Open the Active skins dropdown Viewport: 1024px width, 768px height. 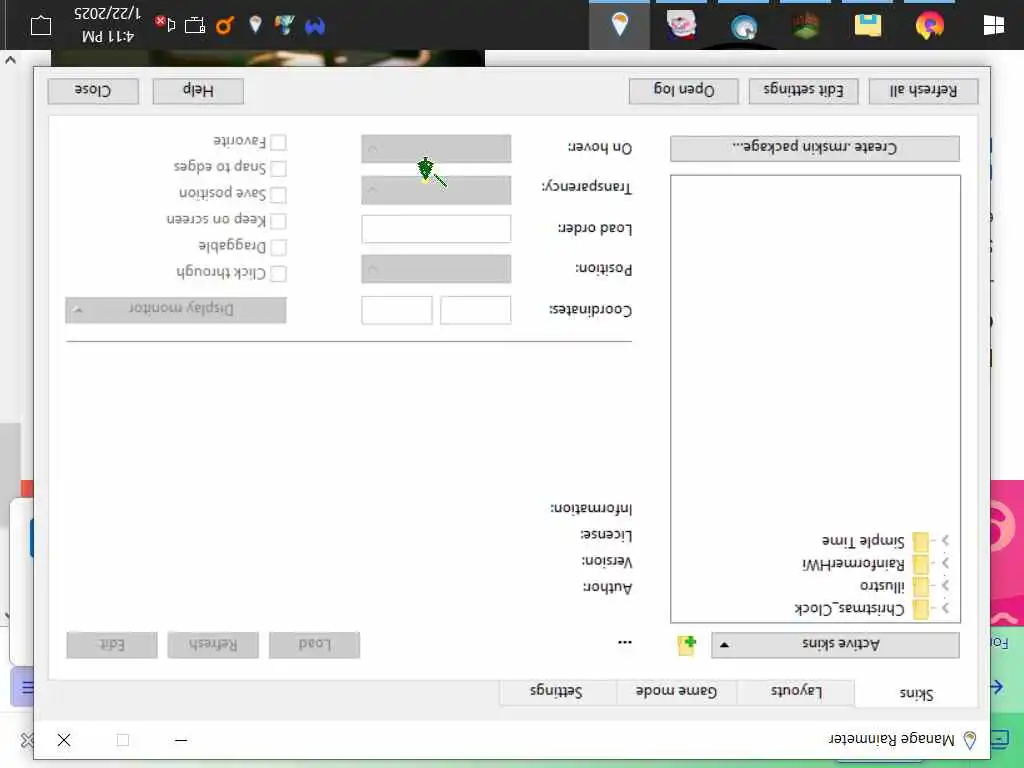click(835, 645)
